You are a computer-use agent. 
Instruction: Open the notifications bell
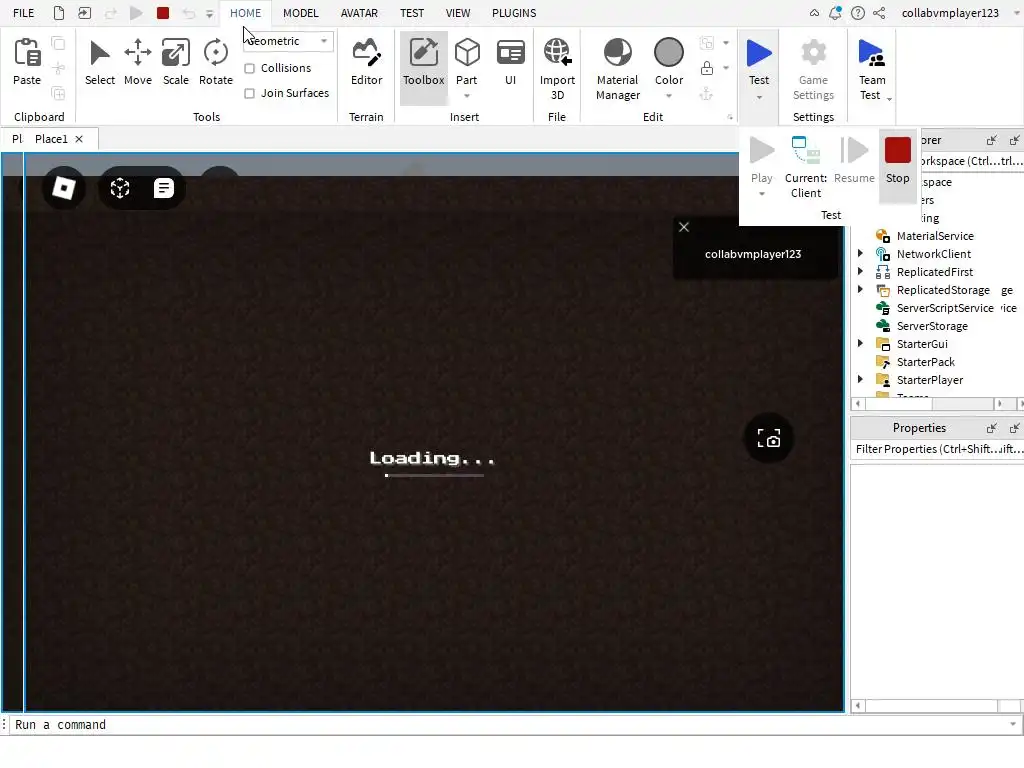click(x=835, y=13)
